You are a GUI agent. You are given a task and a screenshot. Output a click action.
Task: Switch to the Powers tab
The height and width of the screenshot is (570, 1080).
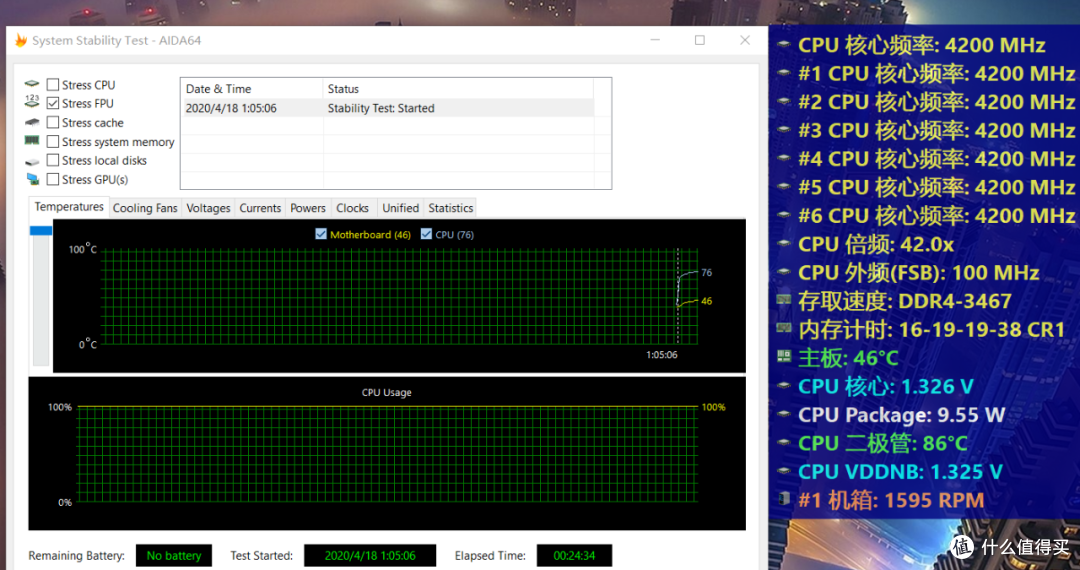(308, 208)
